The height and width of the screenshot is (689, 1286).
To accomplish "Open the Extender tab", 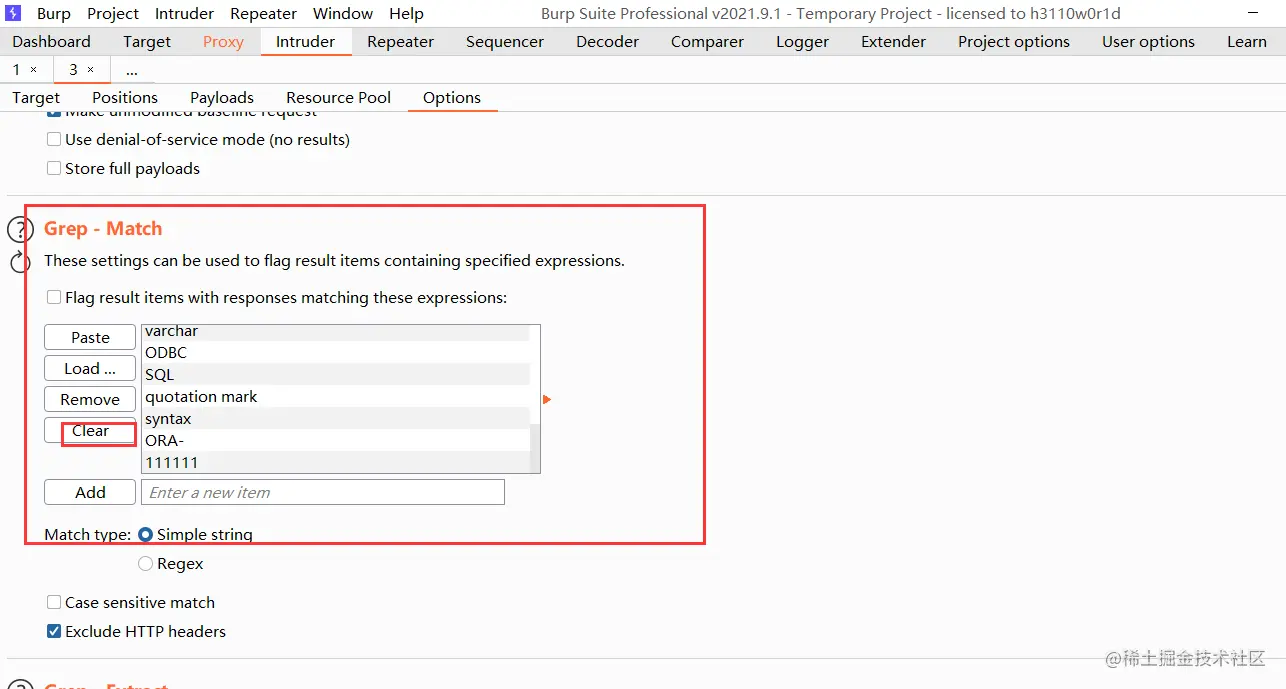I will pyautogui.click(x=893, y=42).
